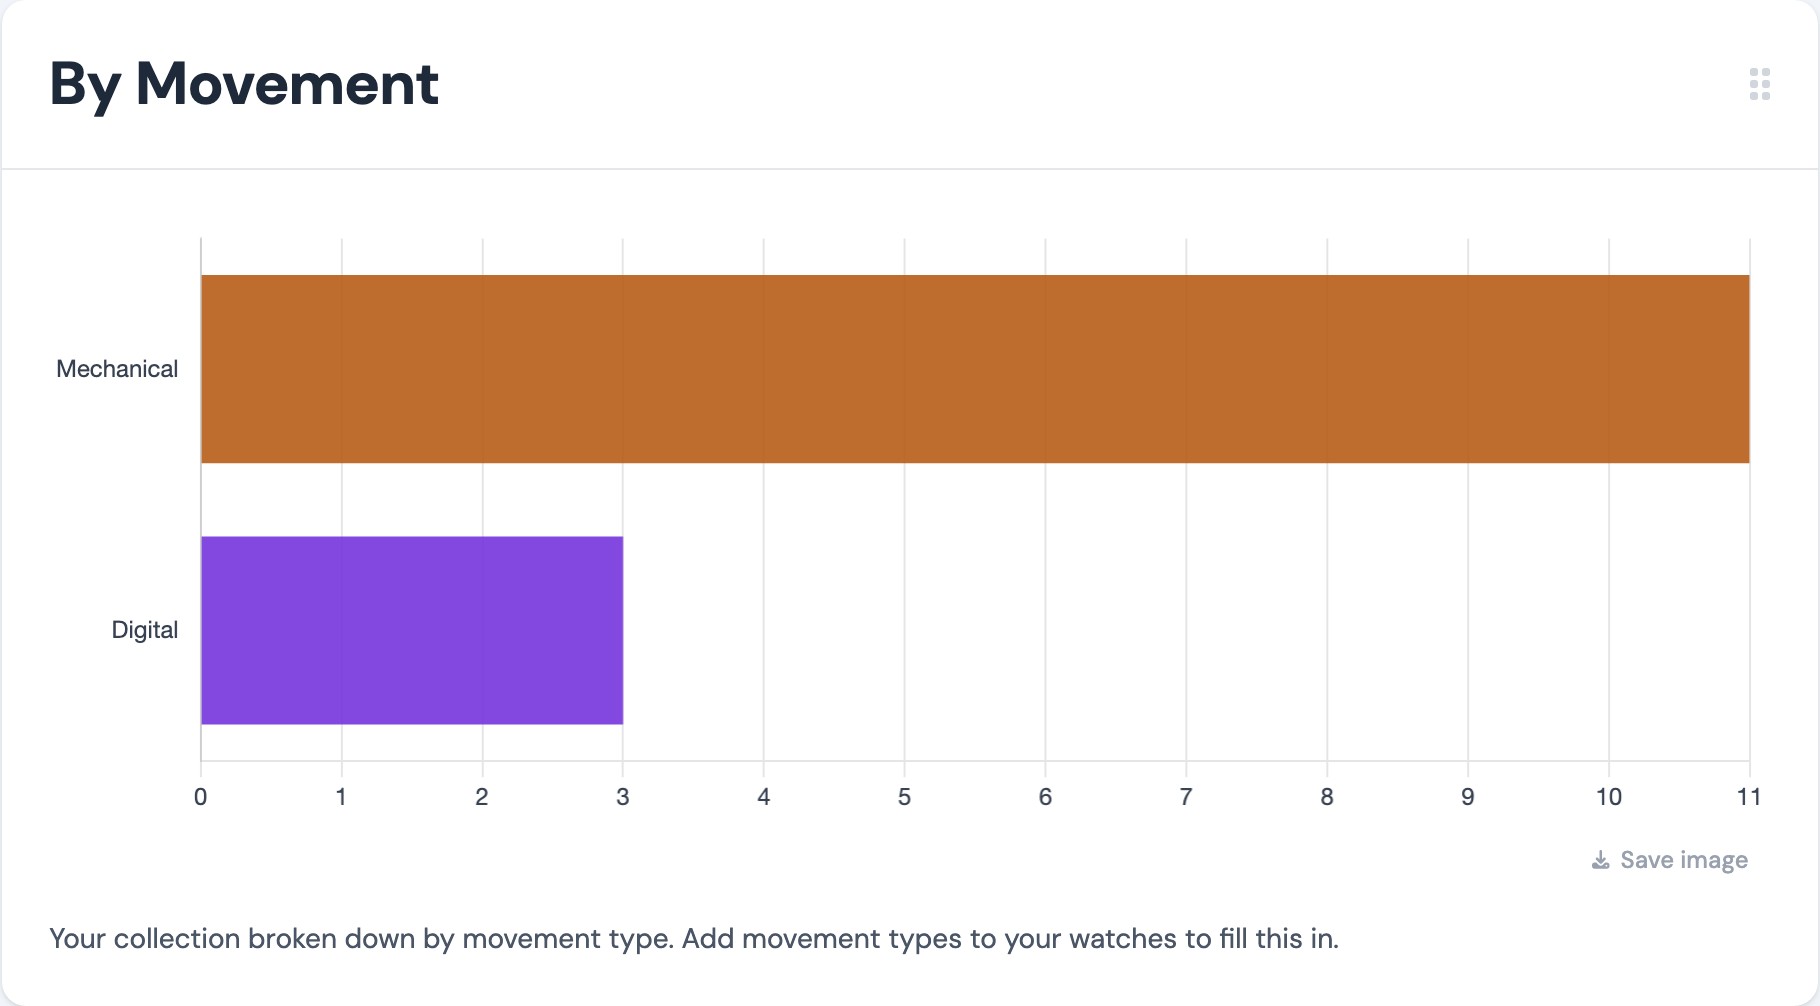Select the orange Mechanical bar

pos(975,369)
